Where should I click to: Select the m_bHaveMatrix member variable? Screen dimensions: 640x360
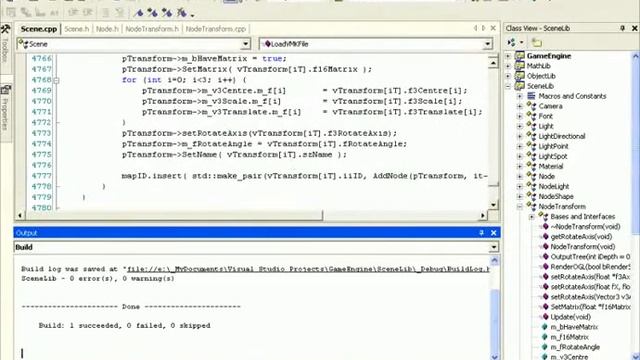pyautogui.click(x=574, y=327)
